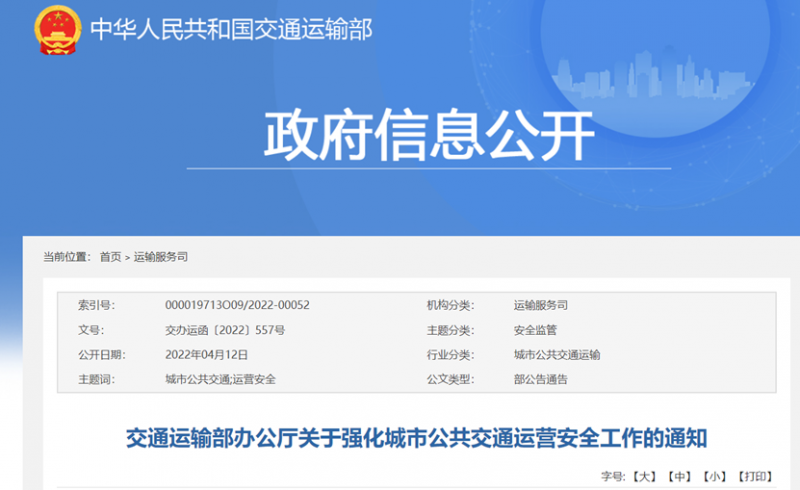Click the 当前位置 label
Image resolution: width=800 pixels, height=490 pixels.
coord(67,257)
